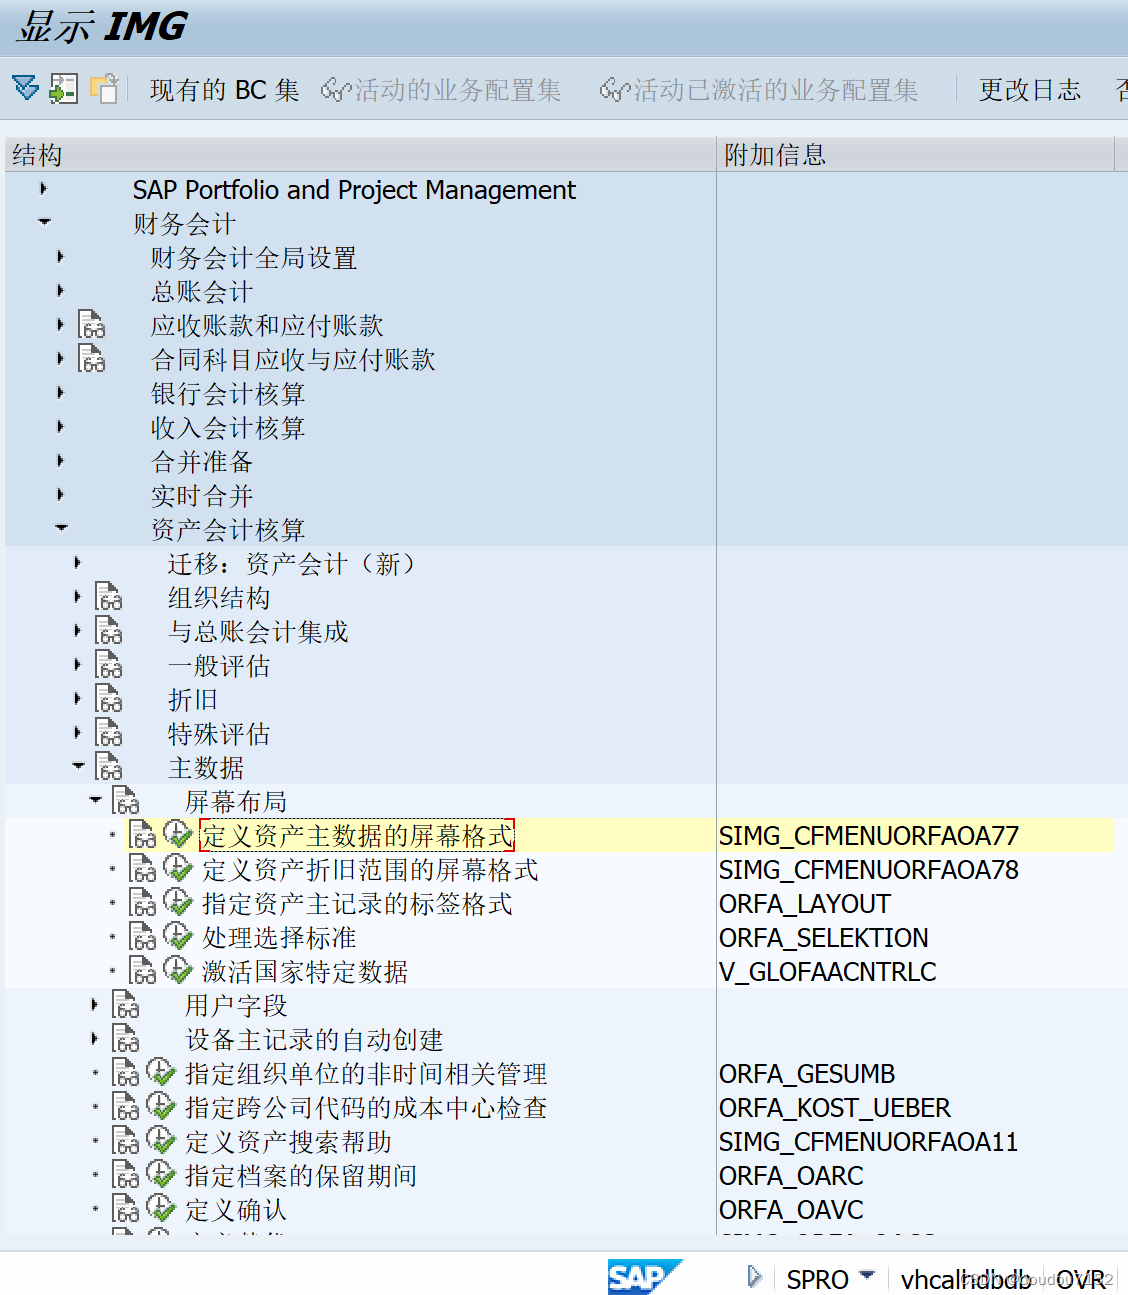Click the position-on-node toolbar icon

[64, 88]
